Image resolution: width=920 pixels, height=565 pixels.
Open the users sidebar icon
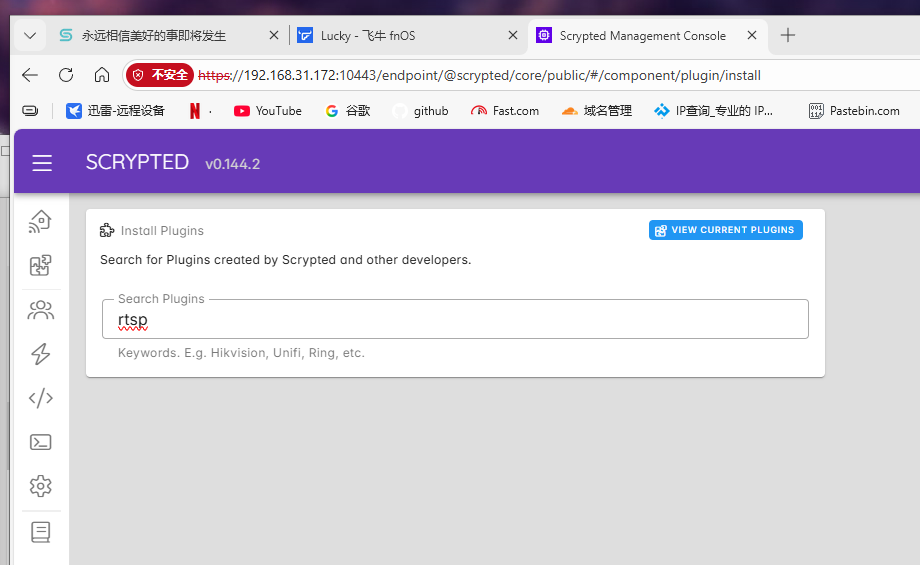tap(40, 310)
